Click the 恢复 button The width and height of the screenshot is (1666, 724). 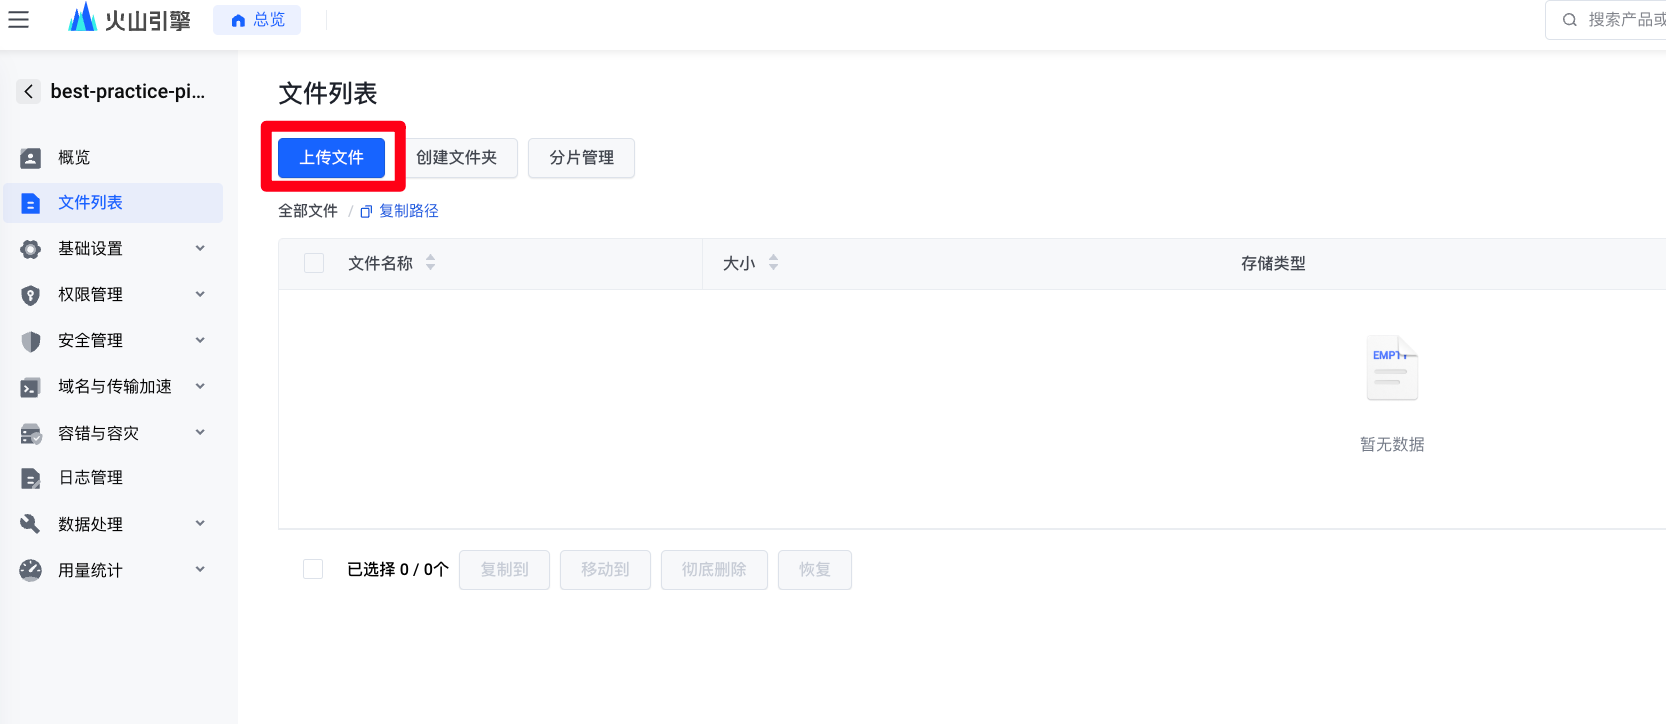pos(815,570)
